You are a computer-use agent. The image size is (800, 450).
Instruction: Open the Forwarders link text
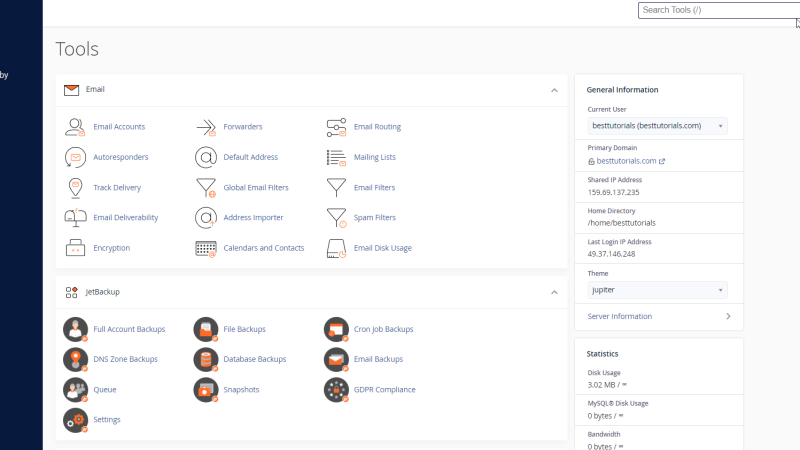pyautogui.click(x=243, y=127)
